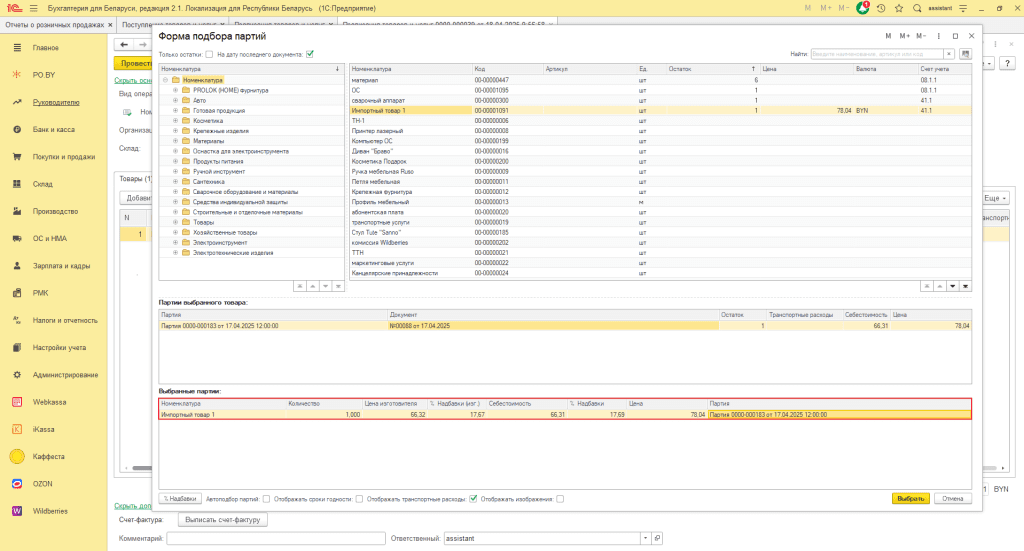
Task: Toggle Только остатки checkbox
Action: tap(209, 54)
